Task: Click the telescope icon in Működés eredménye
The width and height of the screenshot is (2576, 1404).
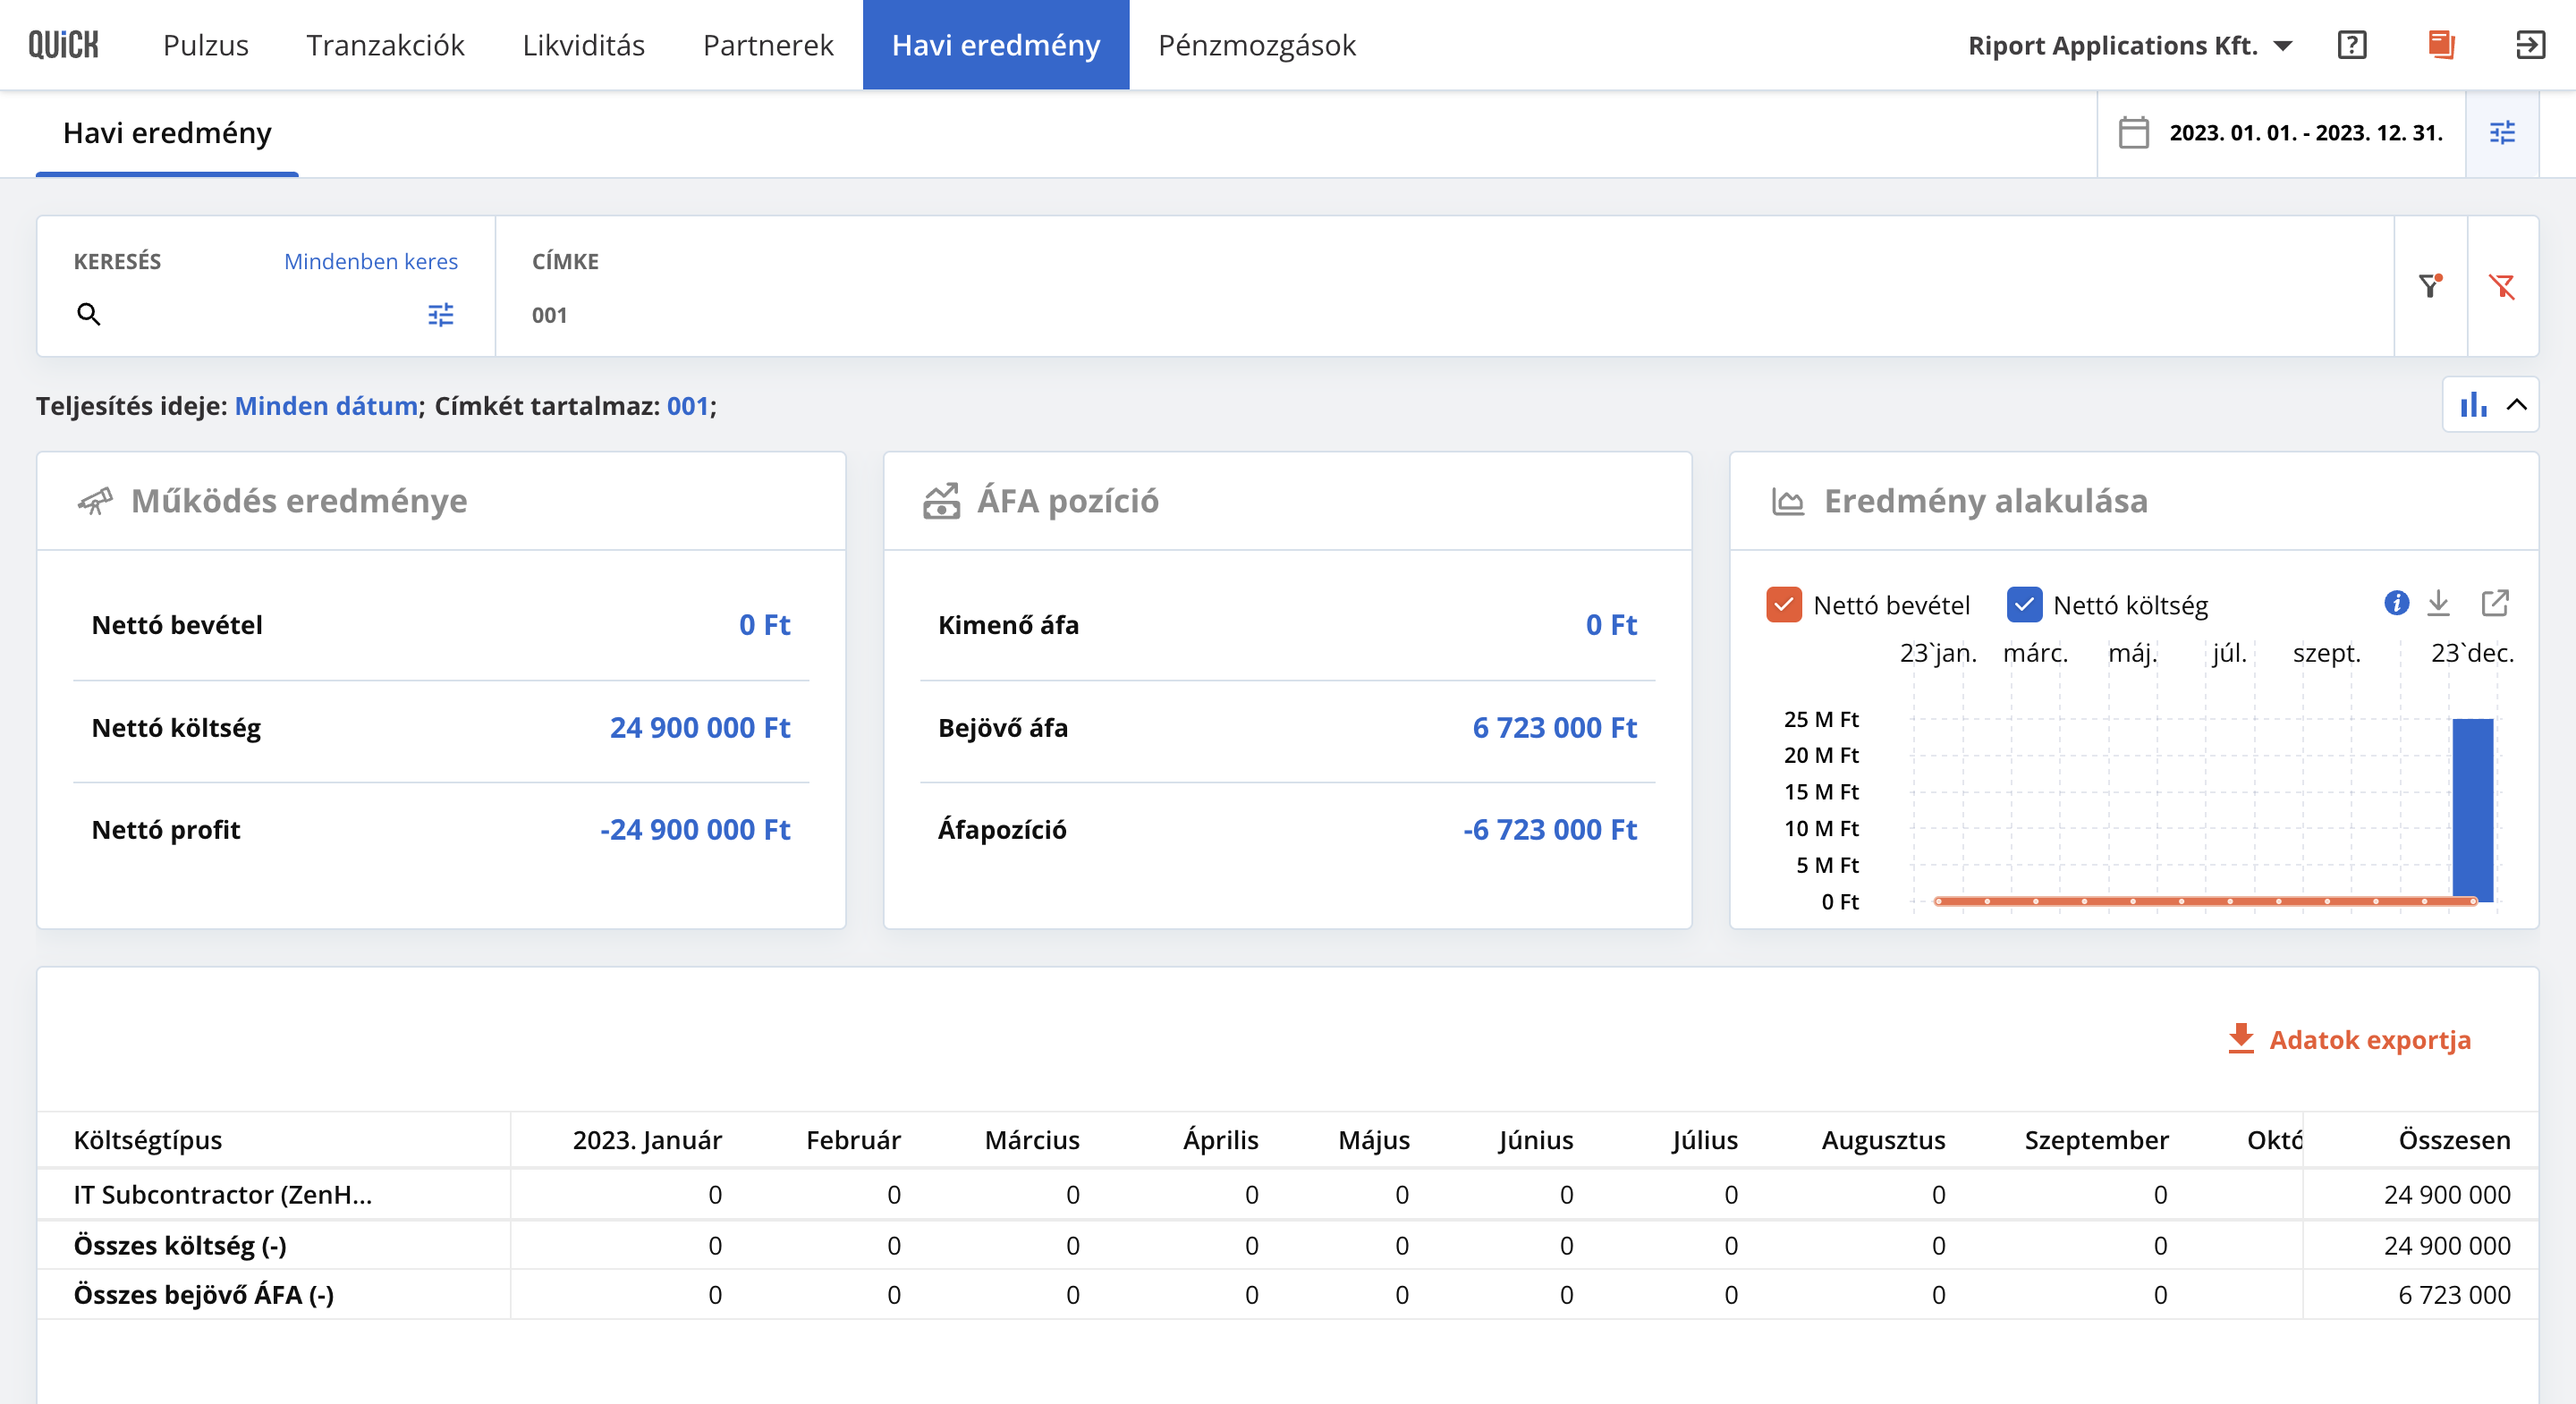Action: click(x=96, y=501)
